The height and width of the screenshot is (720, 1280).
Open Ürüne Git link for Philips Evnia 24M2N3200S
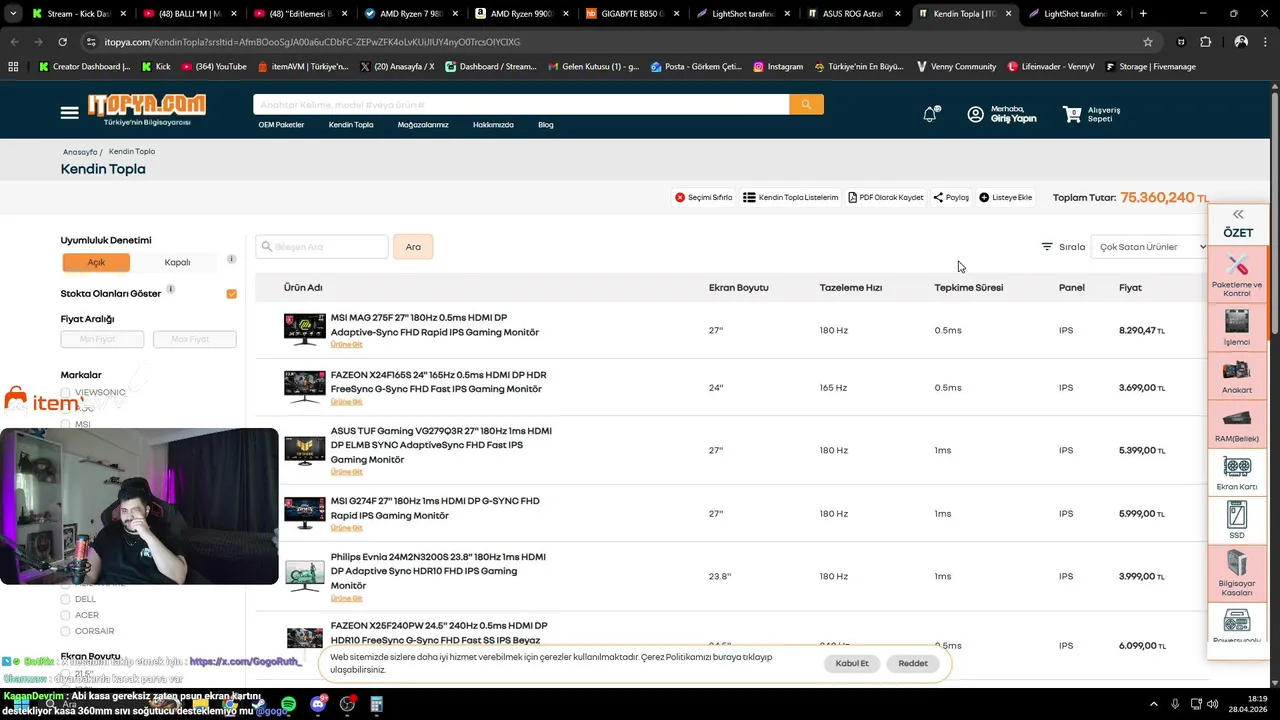pos(347,598)
